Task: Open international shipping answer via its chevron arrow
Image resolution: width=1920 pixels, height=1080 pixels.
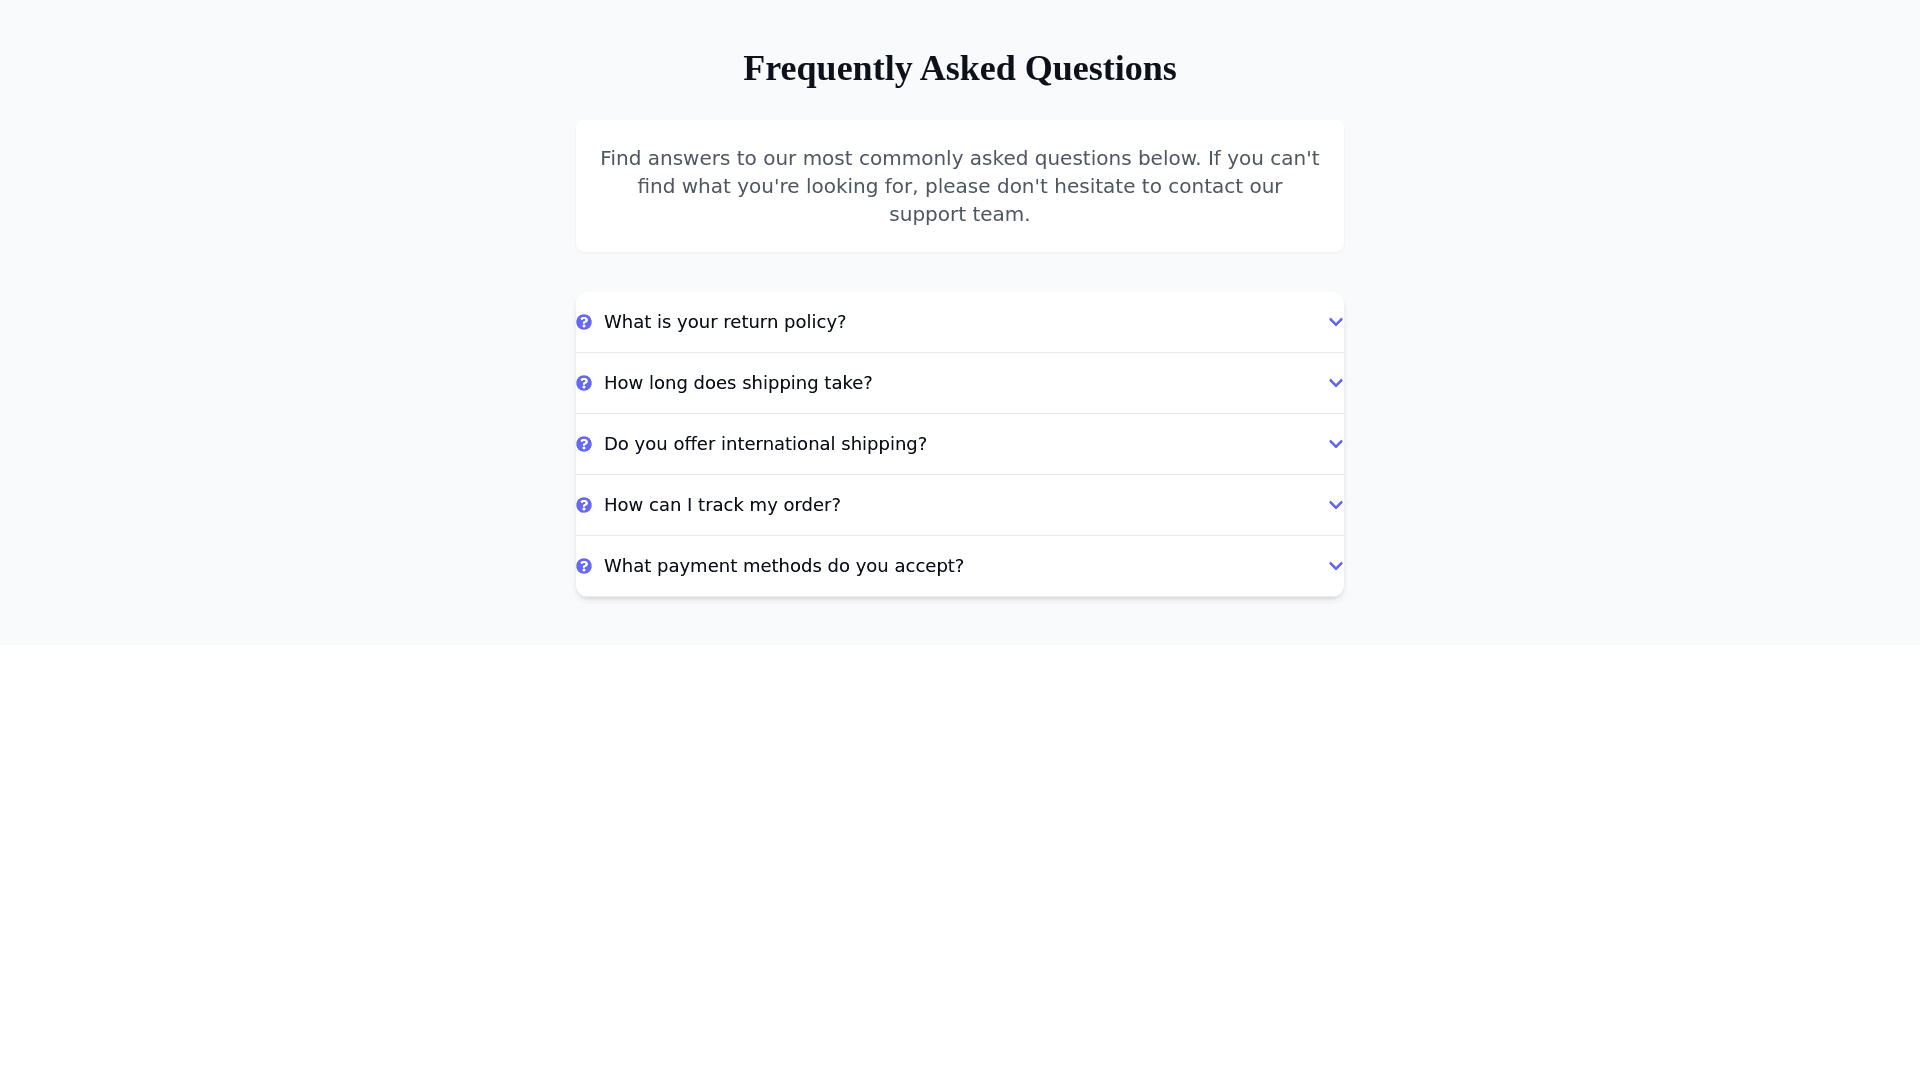Action: (x=1335, y=444)
